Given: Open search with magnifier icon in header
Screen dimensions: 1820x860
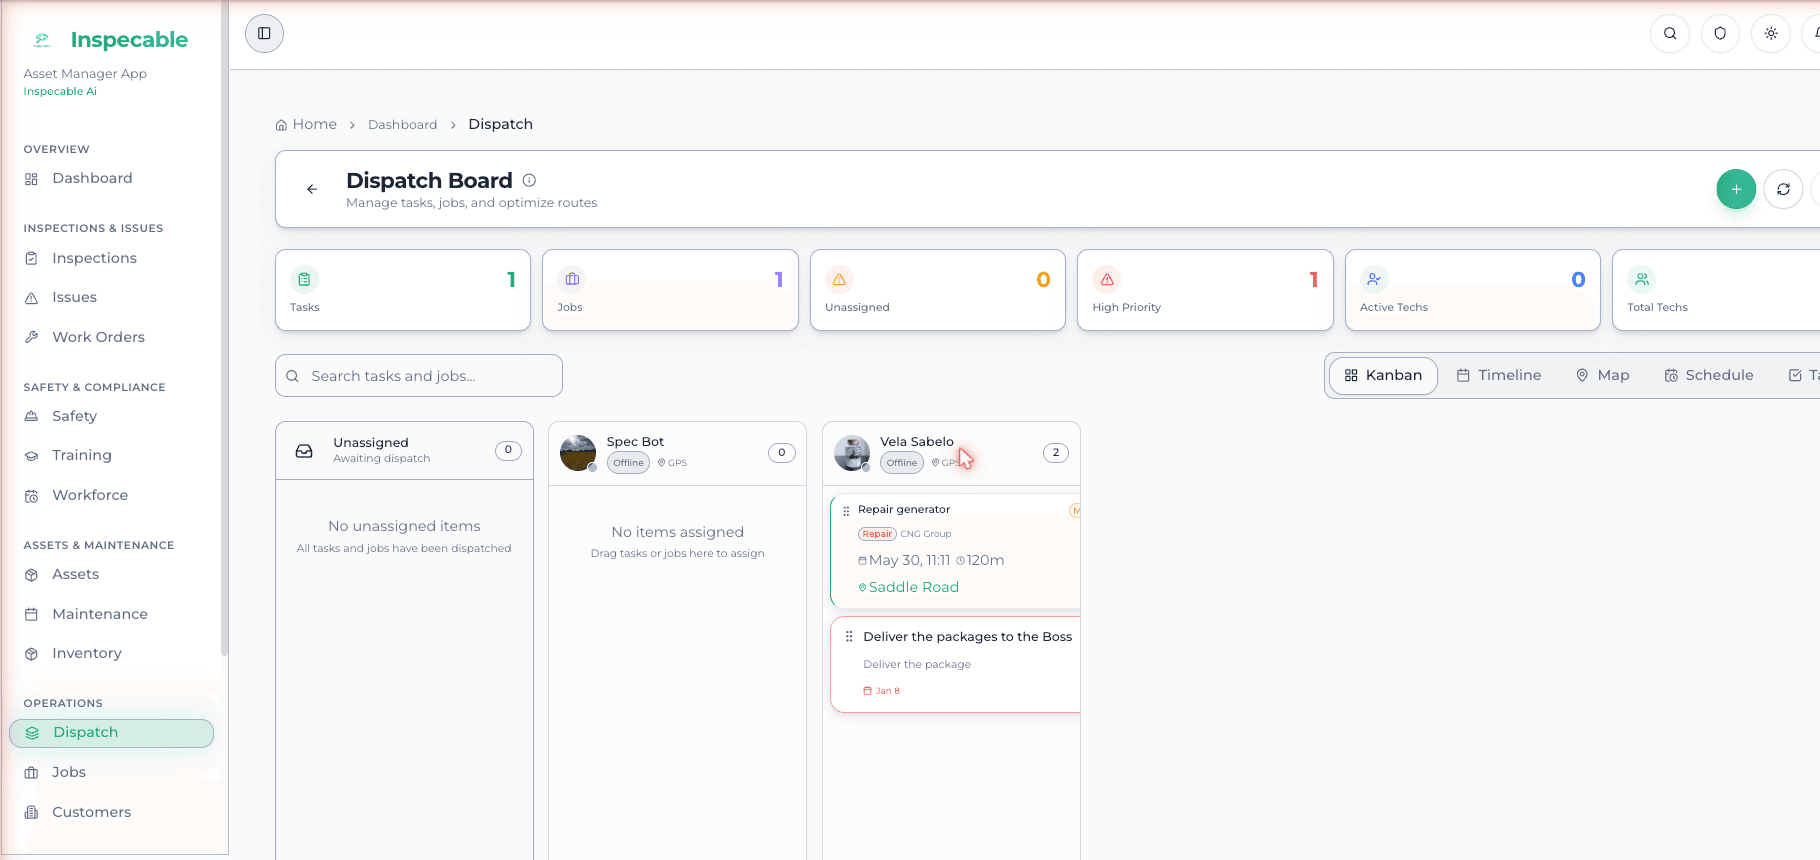Looking at the screenshot, I should pyautogui.click(x=1670, y=33).
